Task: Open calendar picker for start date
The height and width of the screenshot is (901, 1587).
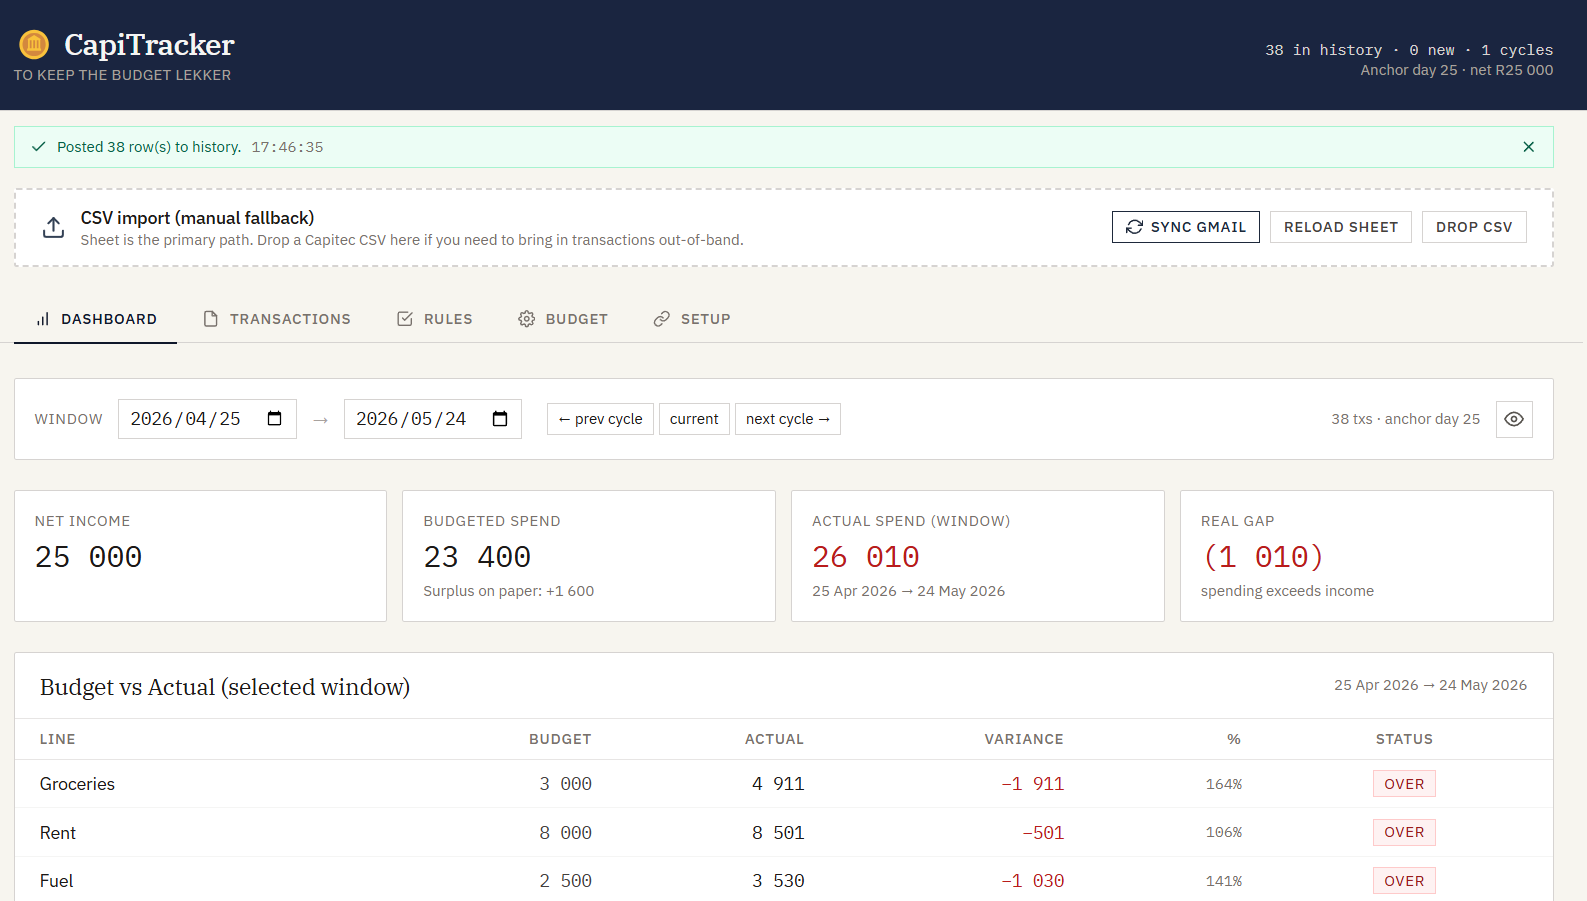Action: [x=275, y=419]
